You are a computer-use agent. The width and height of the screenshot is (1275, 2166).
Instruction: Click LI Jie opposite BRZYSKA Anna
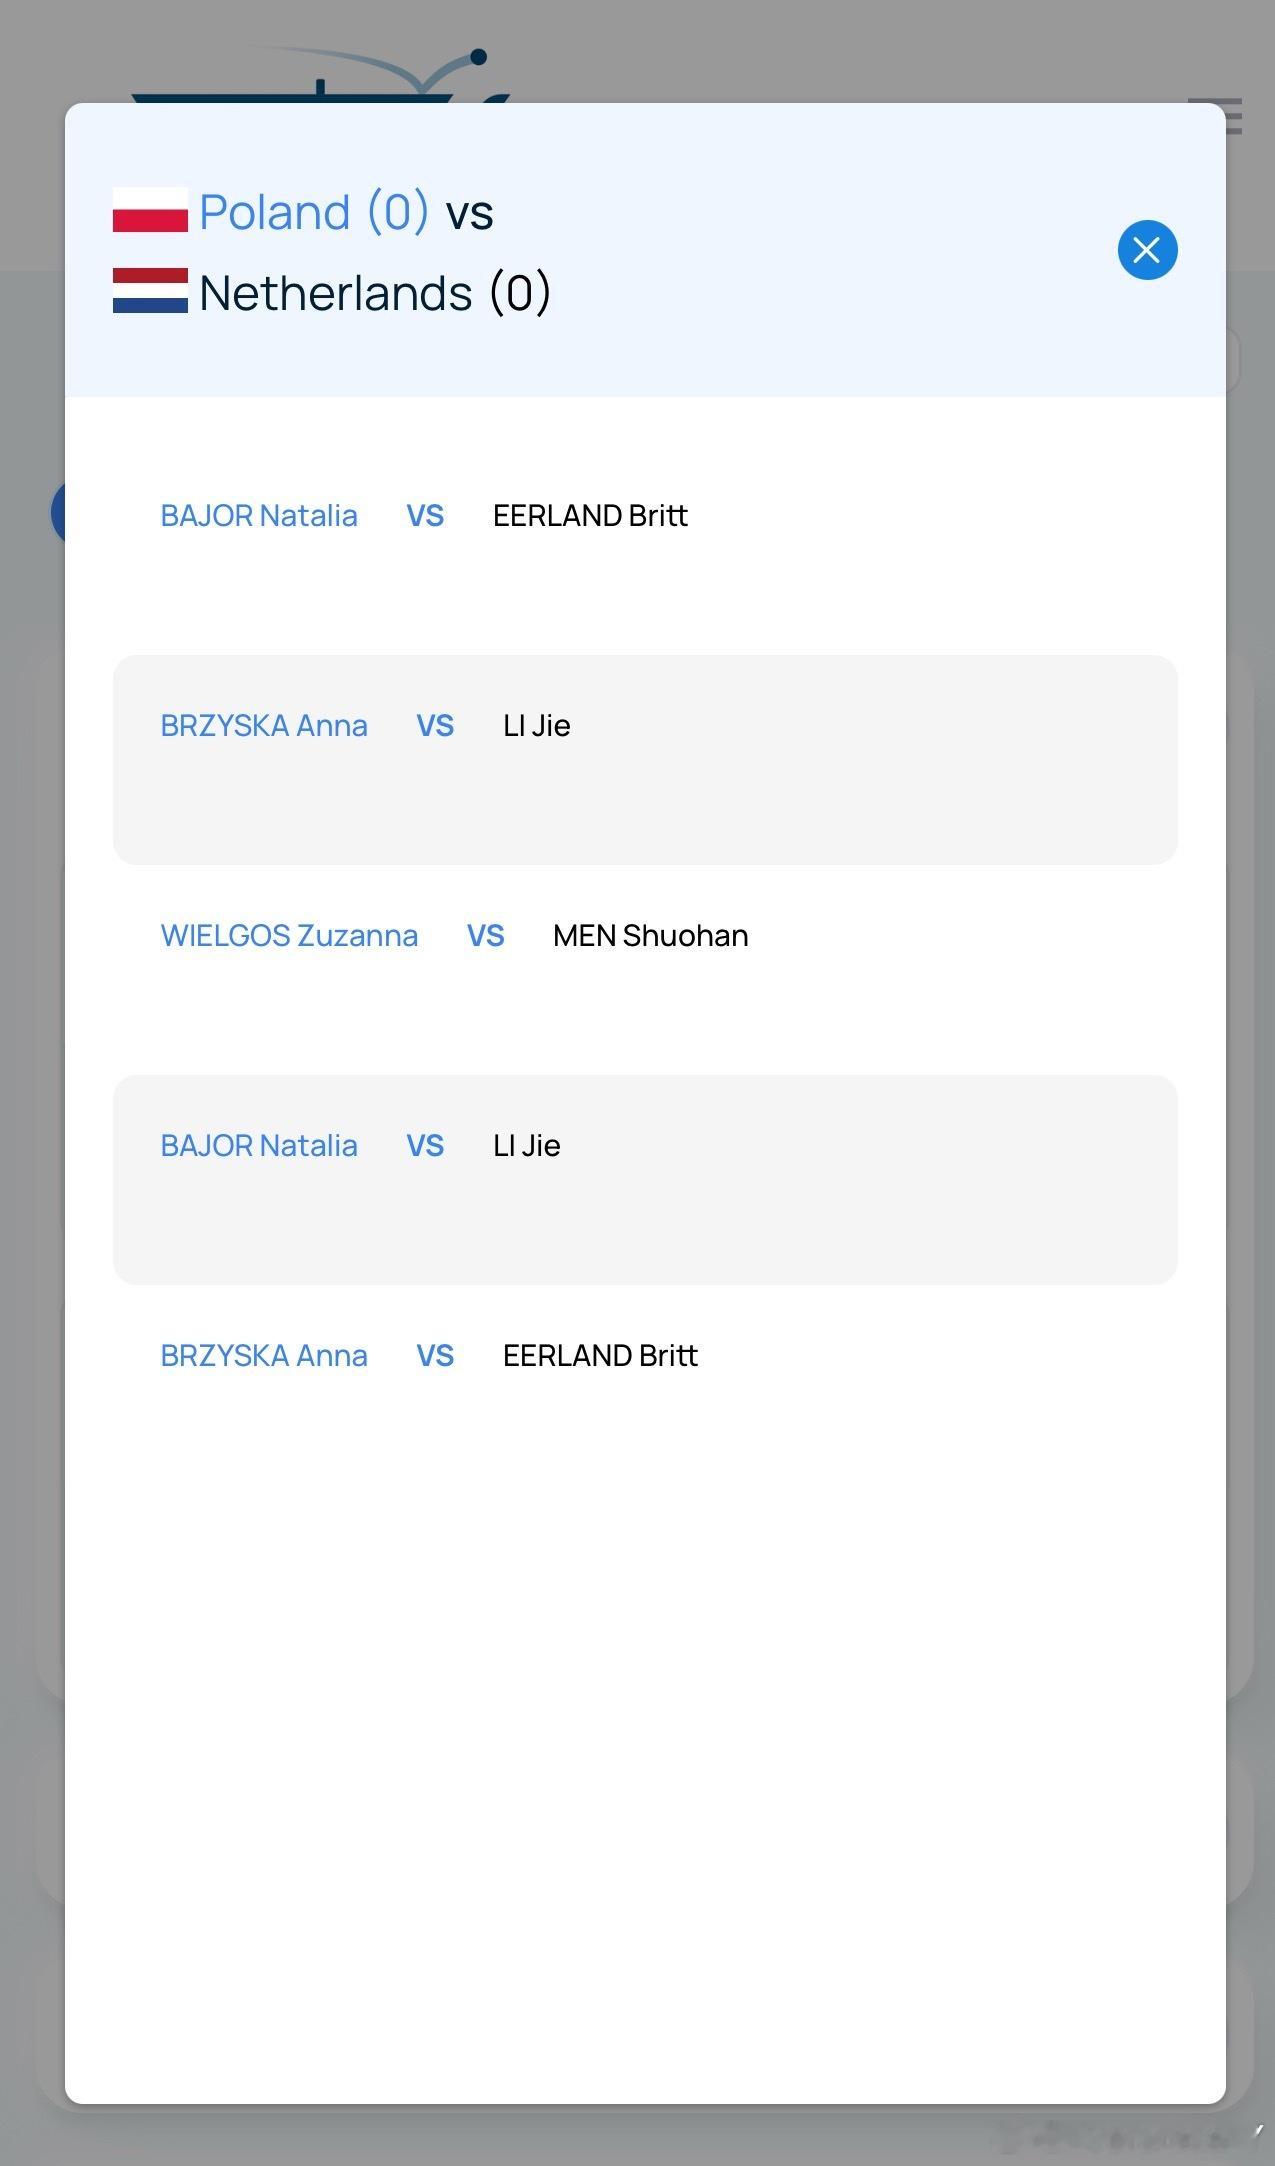coord(537,726)
